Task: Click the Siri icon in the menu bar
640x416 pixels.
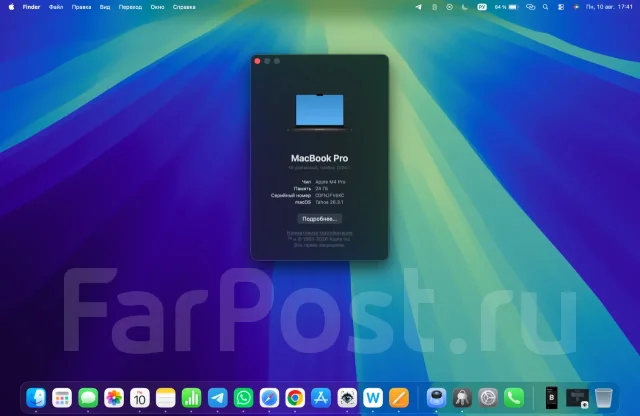Action: (x=576, y=7)
